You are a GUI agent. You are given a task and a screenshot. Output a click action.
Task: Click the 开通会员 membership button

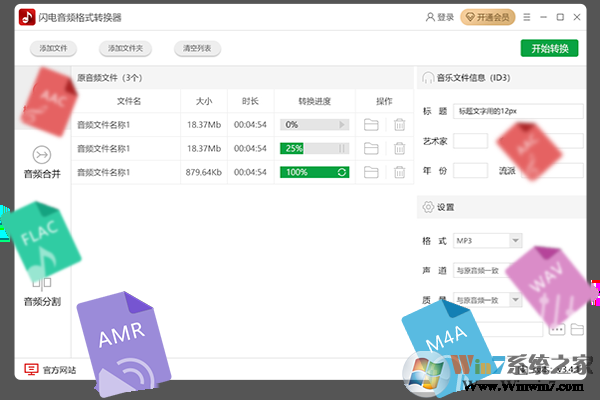(x=487, y=17)
